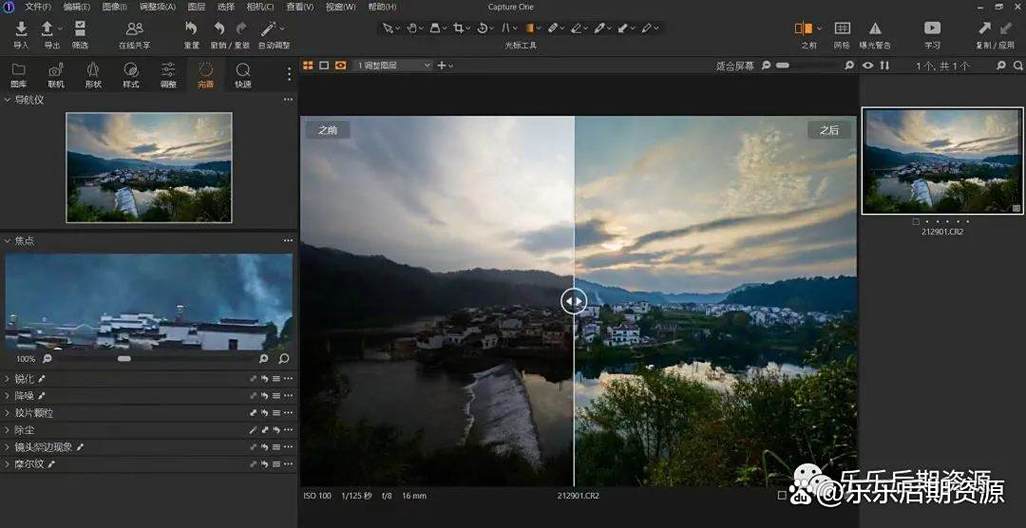
Task: Open the 文件 menu
Action: 38,7
